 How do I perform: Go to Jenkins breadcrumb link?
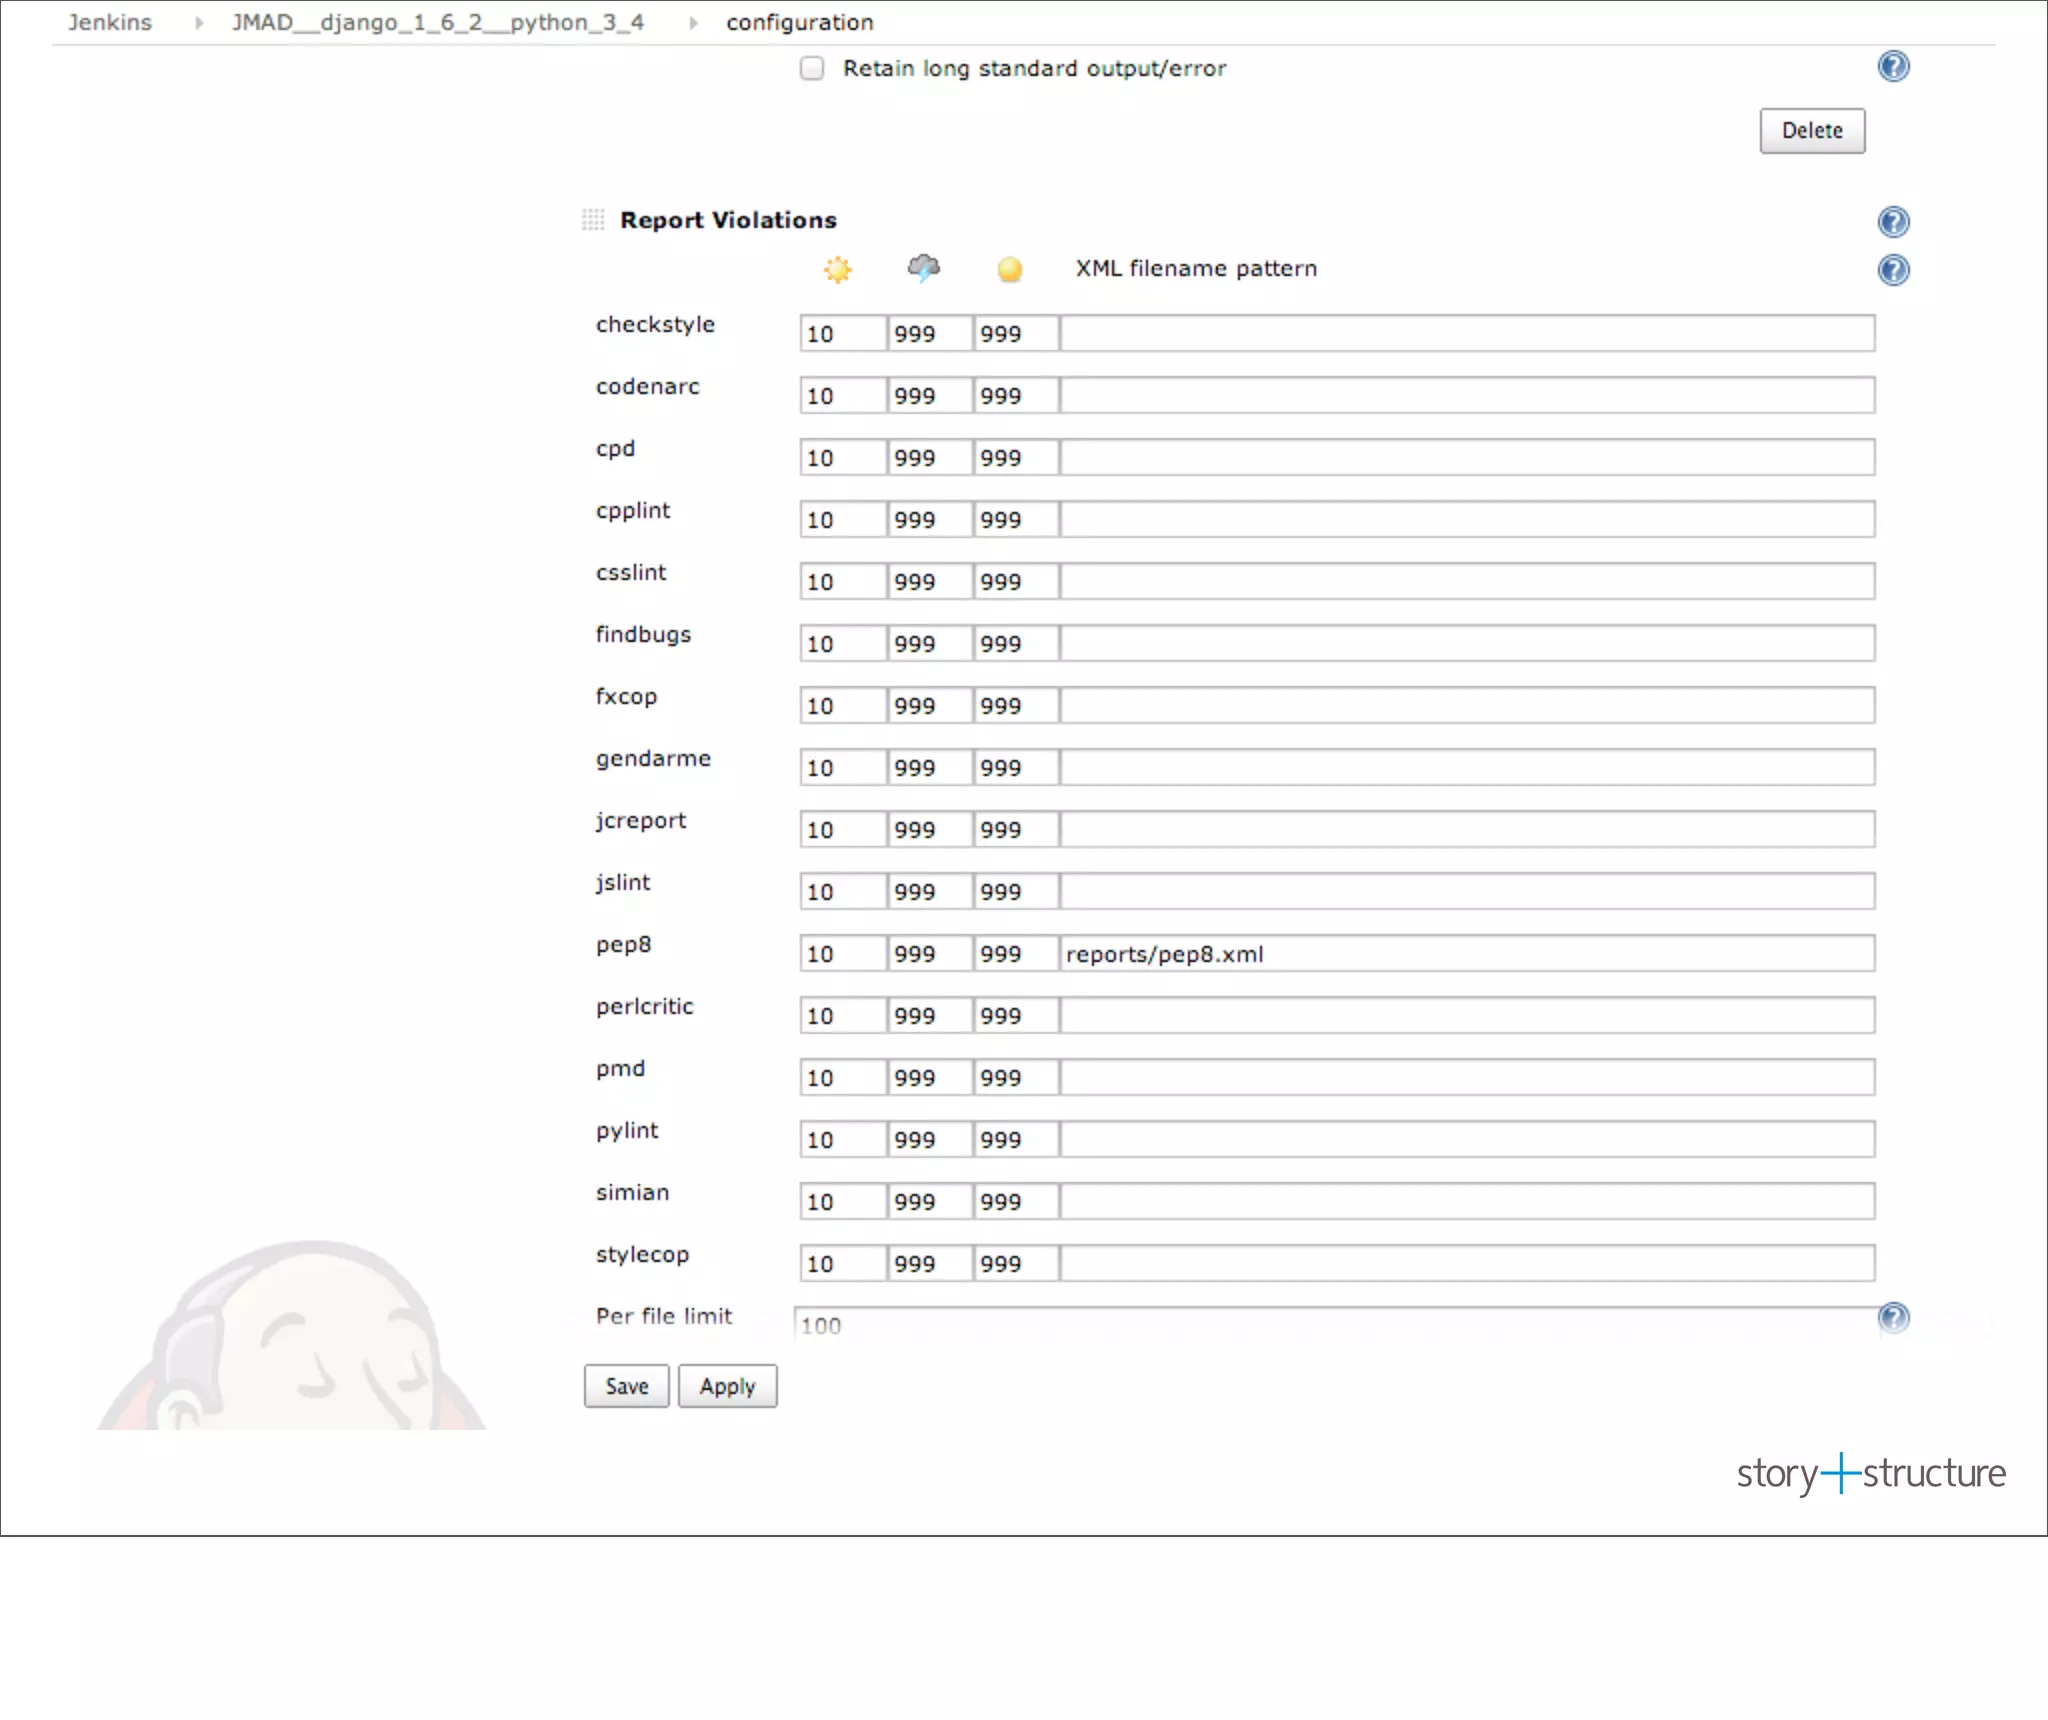[x=110, y=22]
